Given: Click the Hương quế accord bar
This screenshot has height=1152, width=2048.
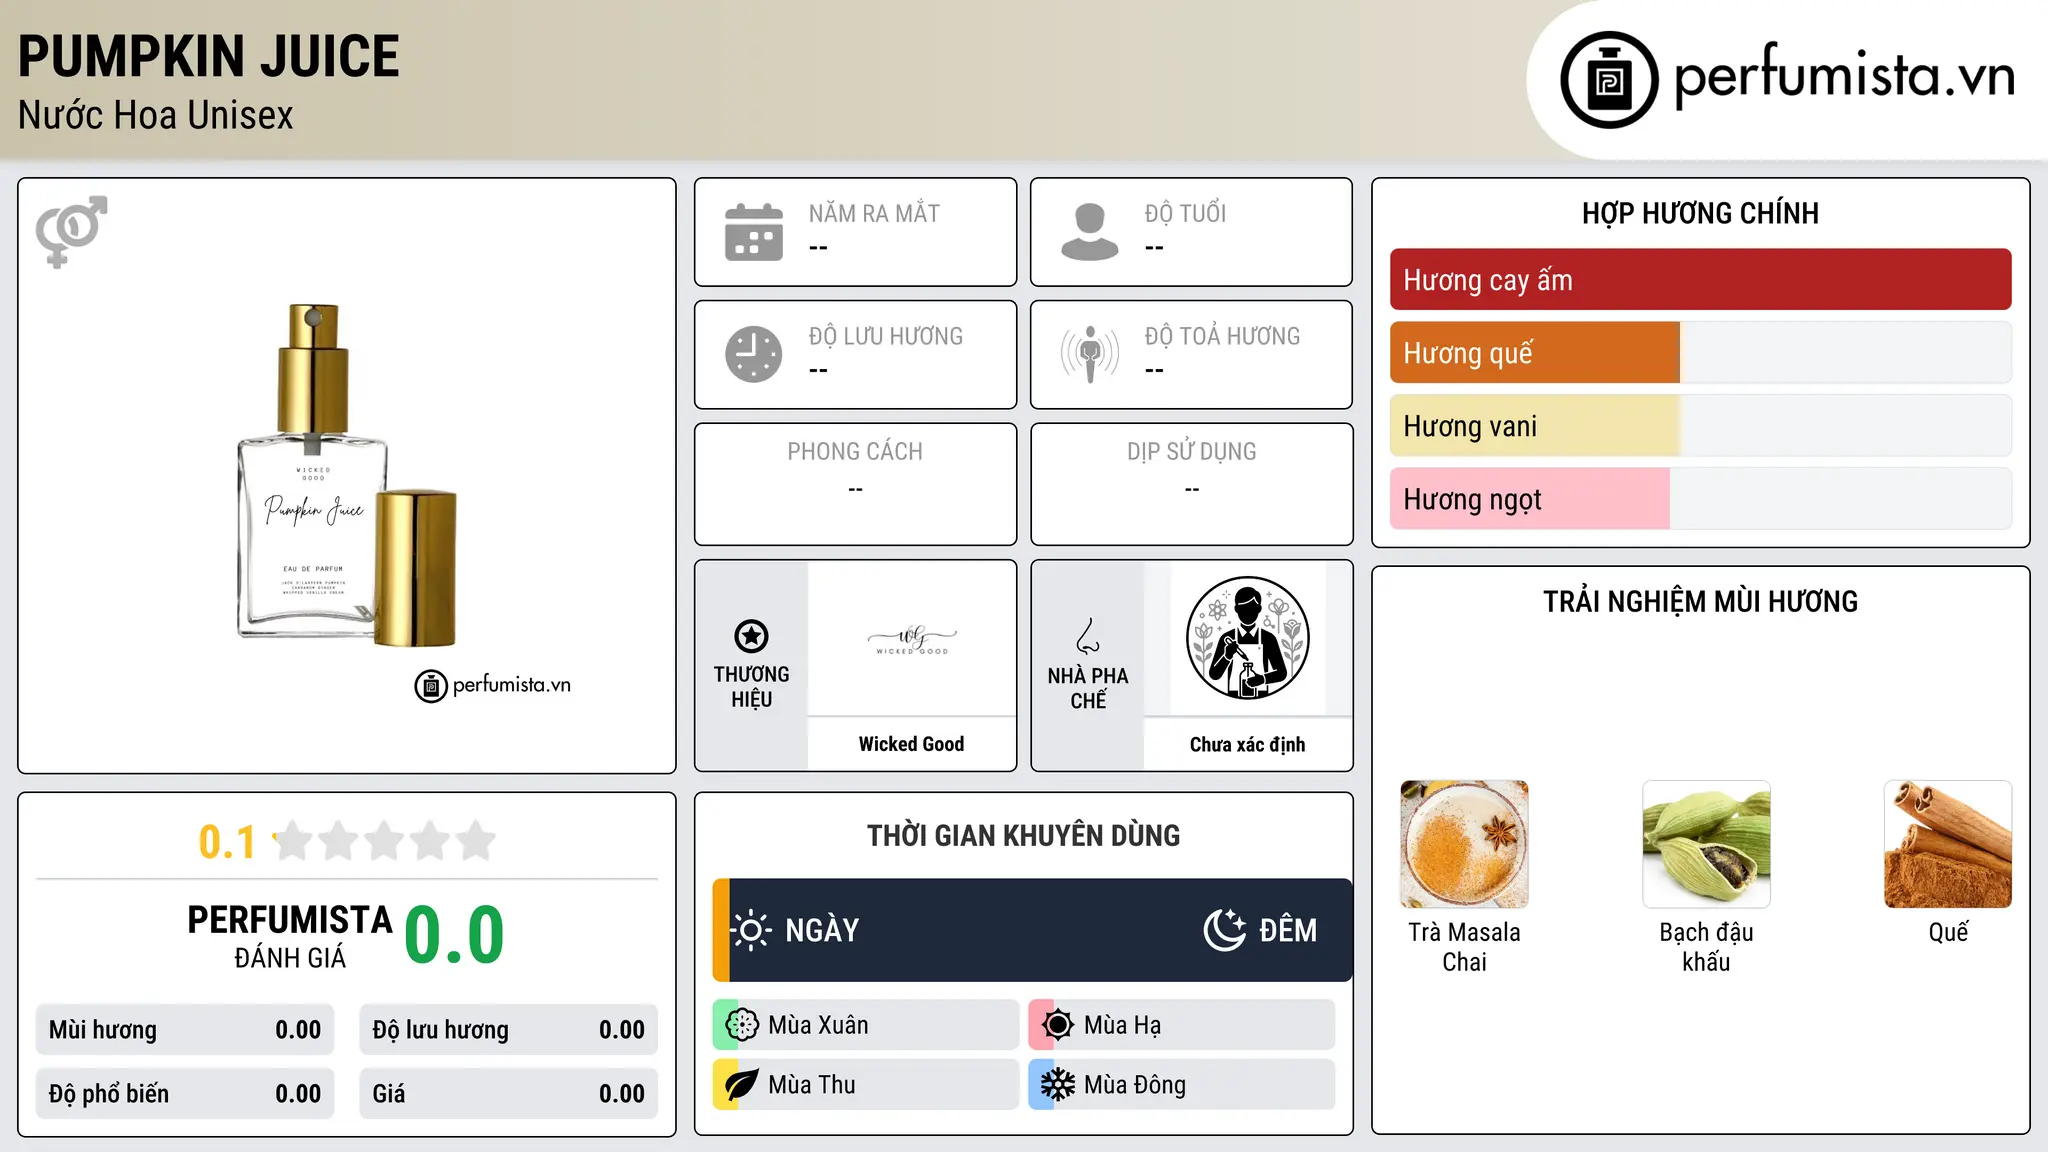Looking at the screenshot, I should [1700, 353].
